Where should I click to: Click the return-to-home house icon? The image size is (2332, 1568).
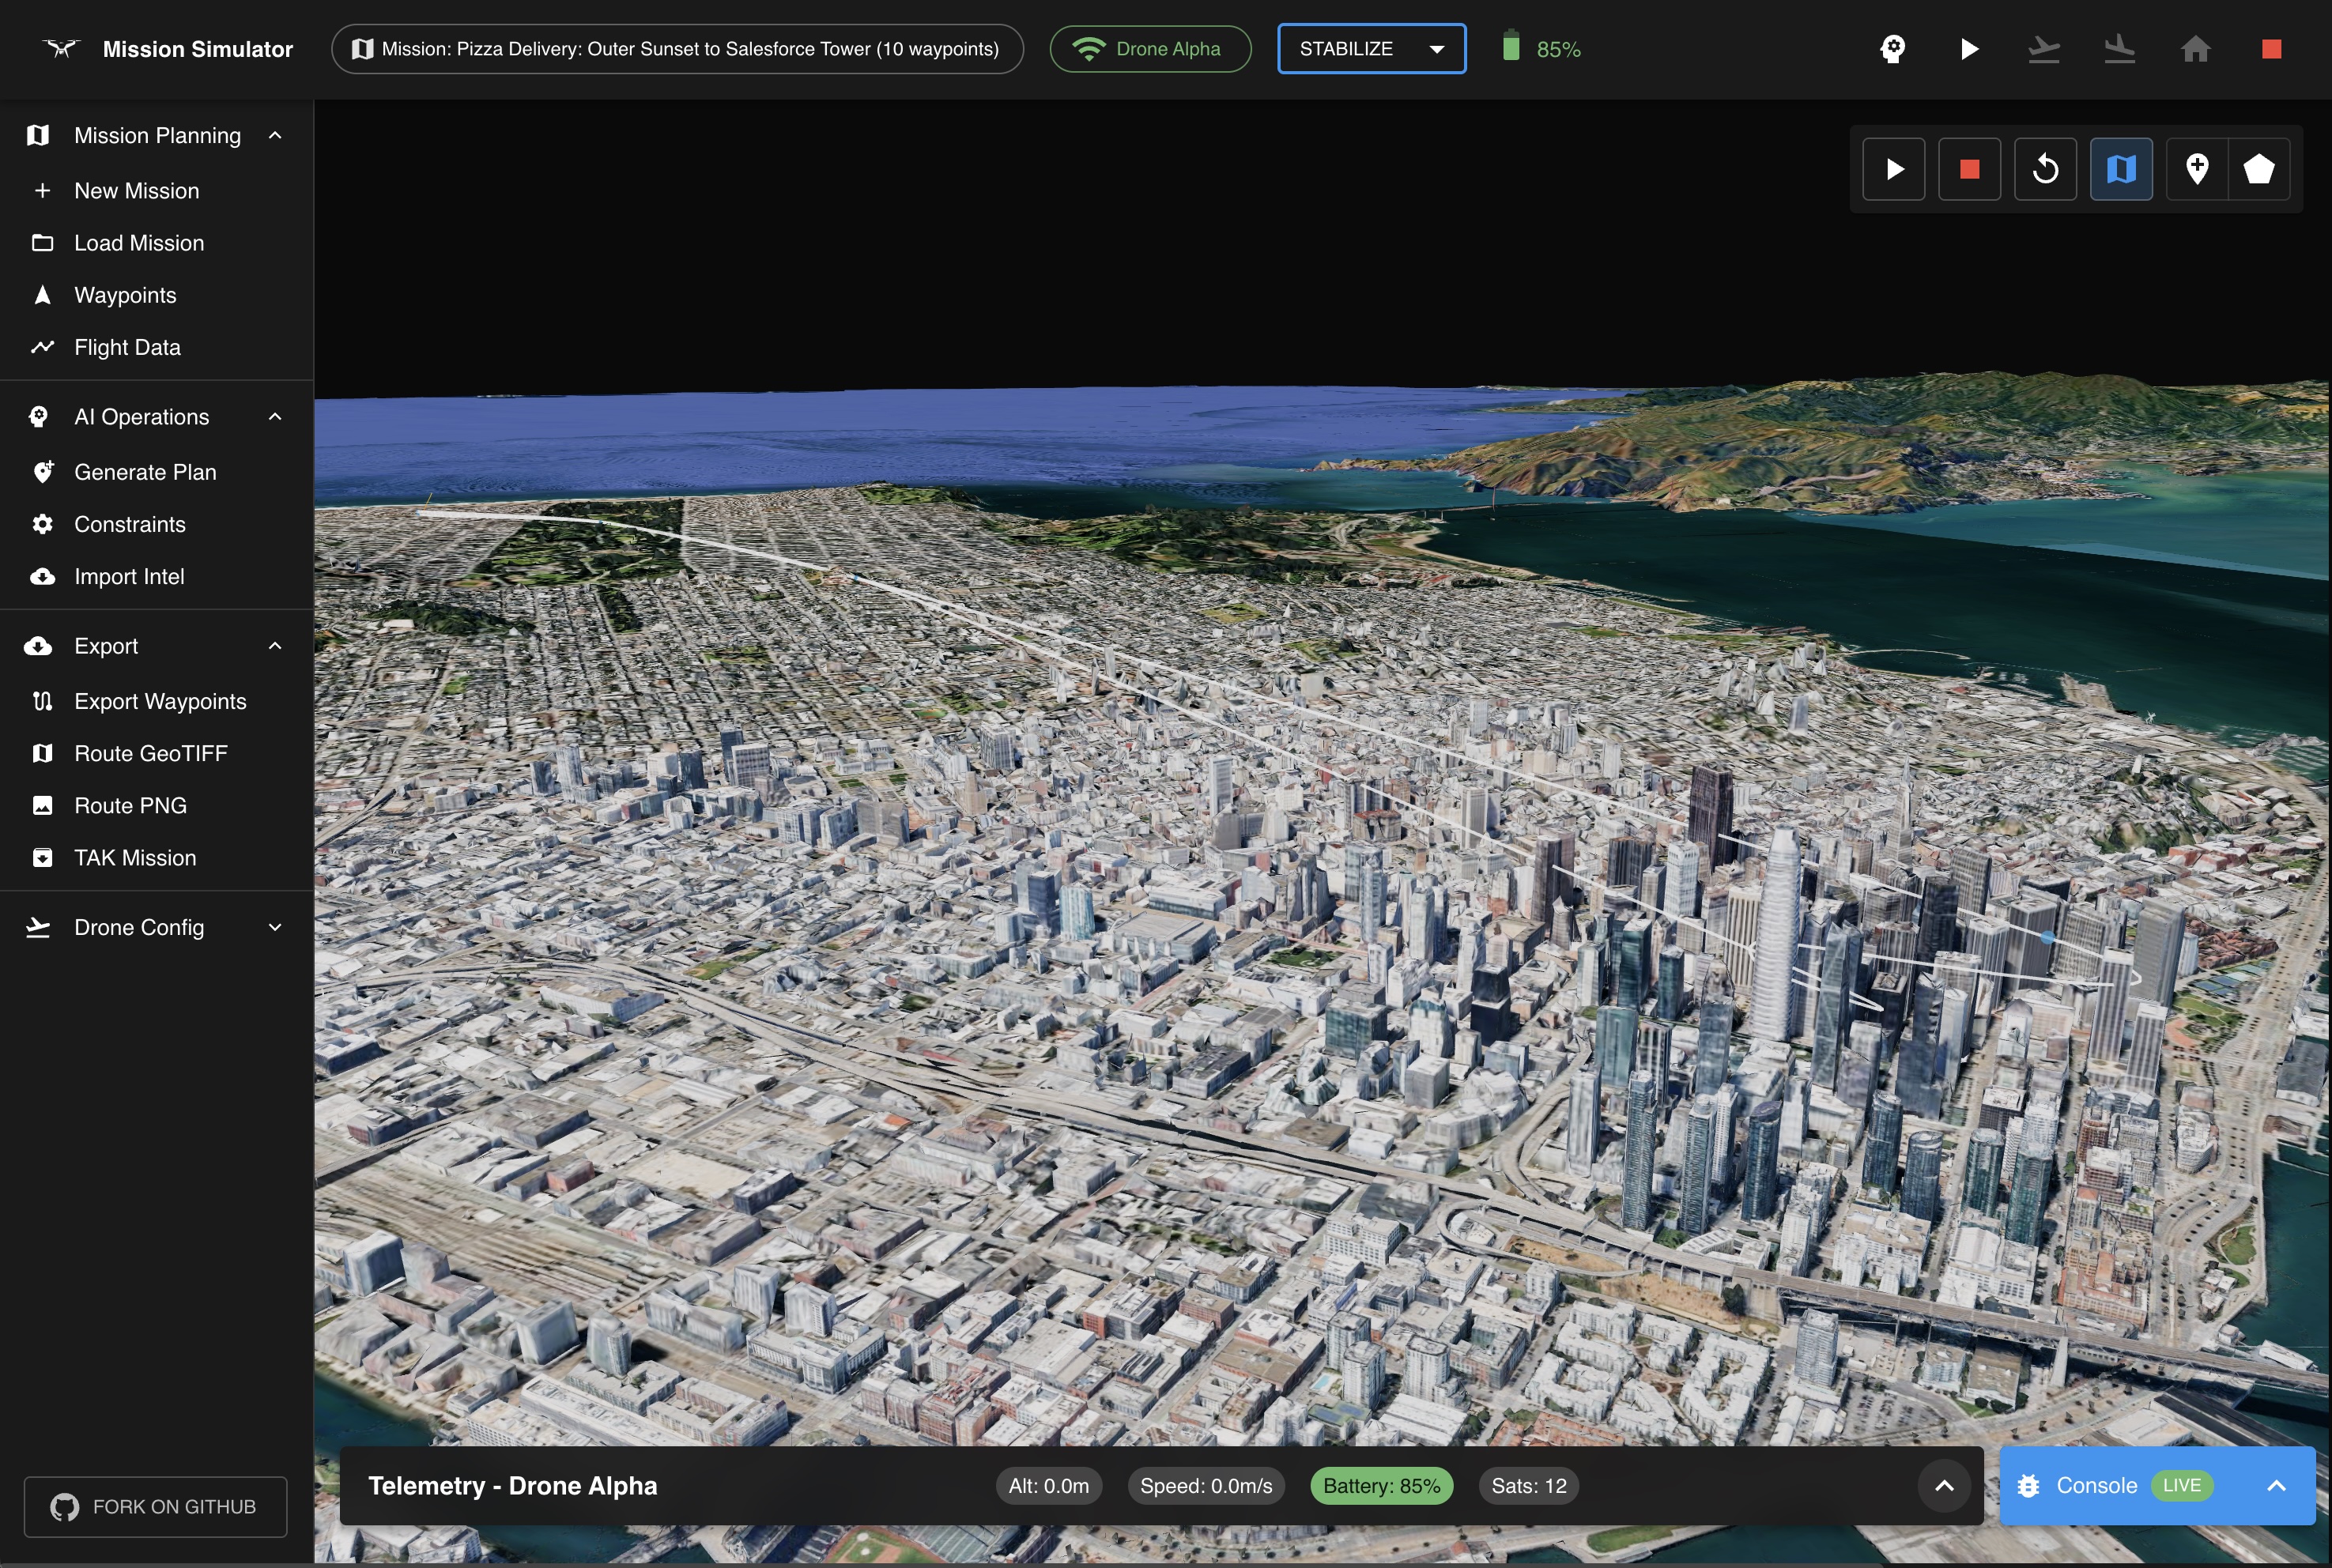pyautogui.click(x=2195, y=49)
